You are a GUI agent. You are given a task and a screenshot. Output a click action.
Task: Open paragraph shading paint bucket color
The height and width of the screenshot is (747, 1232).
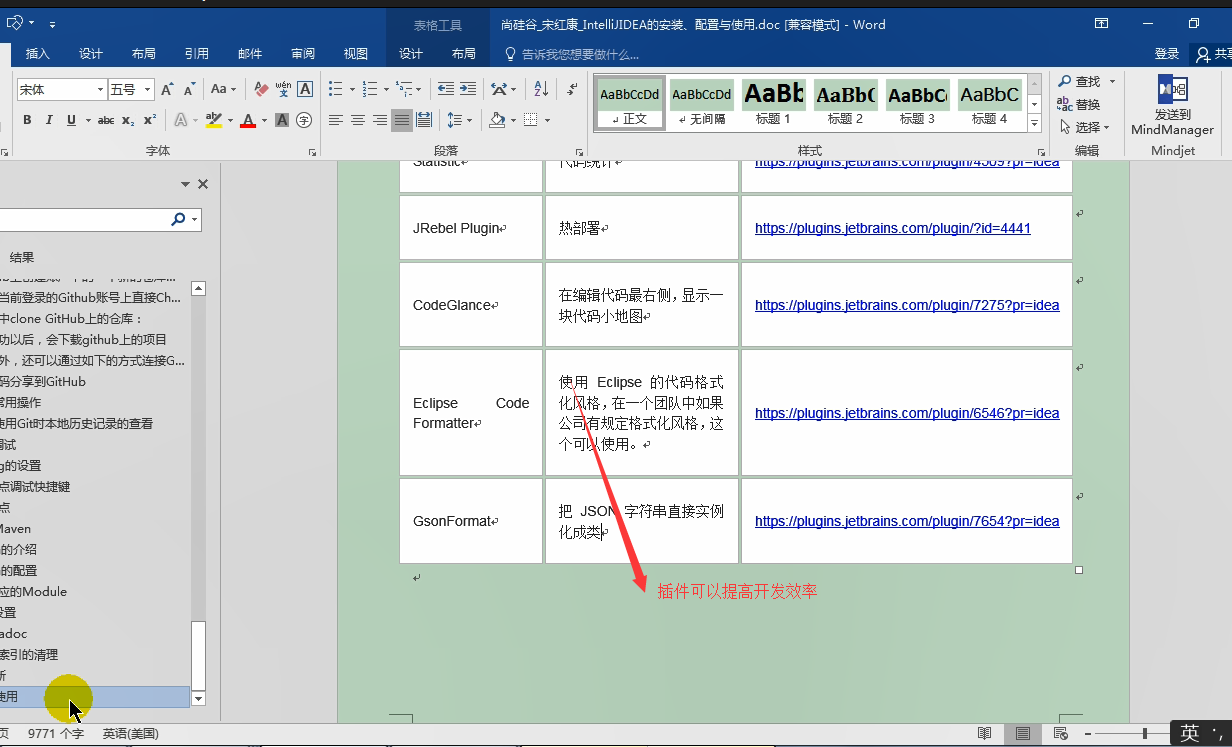click(x=497, y=120)
